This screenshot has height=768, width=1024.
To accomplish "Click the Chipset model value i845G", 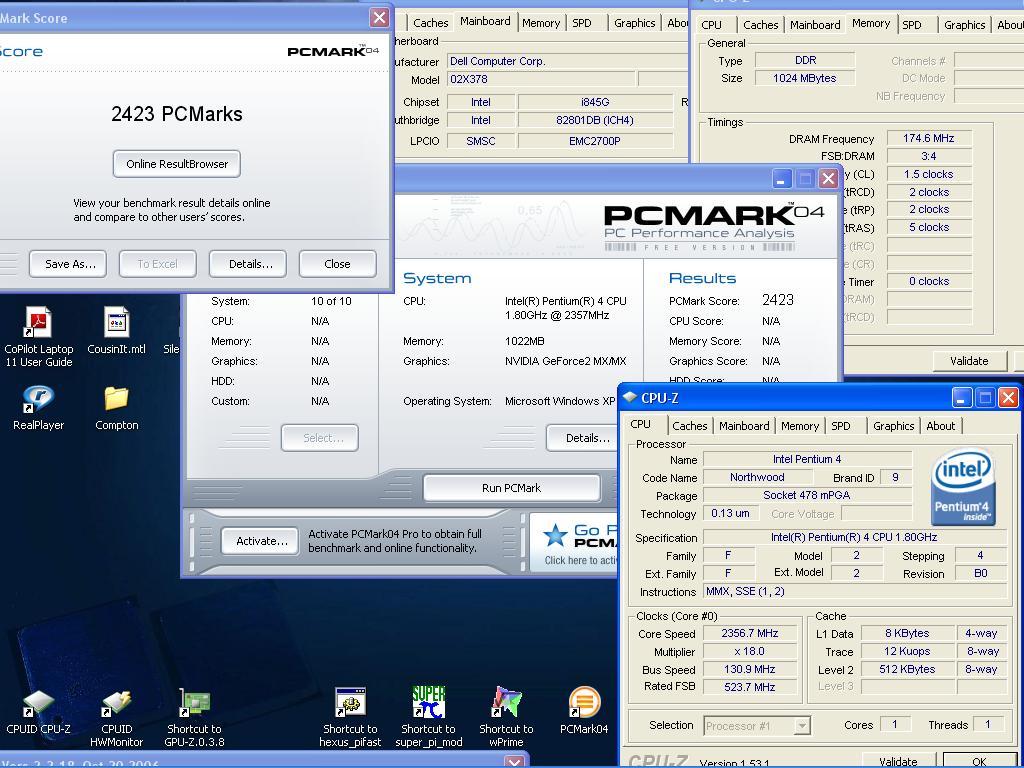I will pyautogui.click(x=595, y=102).
